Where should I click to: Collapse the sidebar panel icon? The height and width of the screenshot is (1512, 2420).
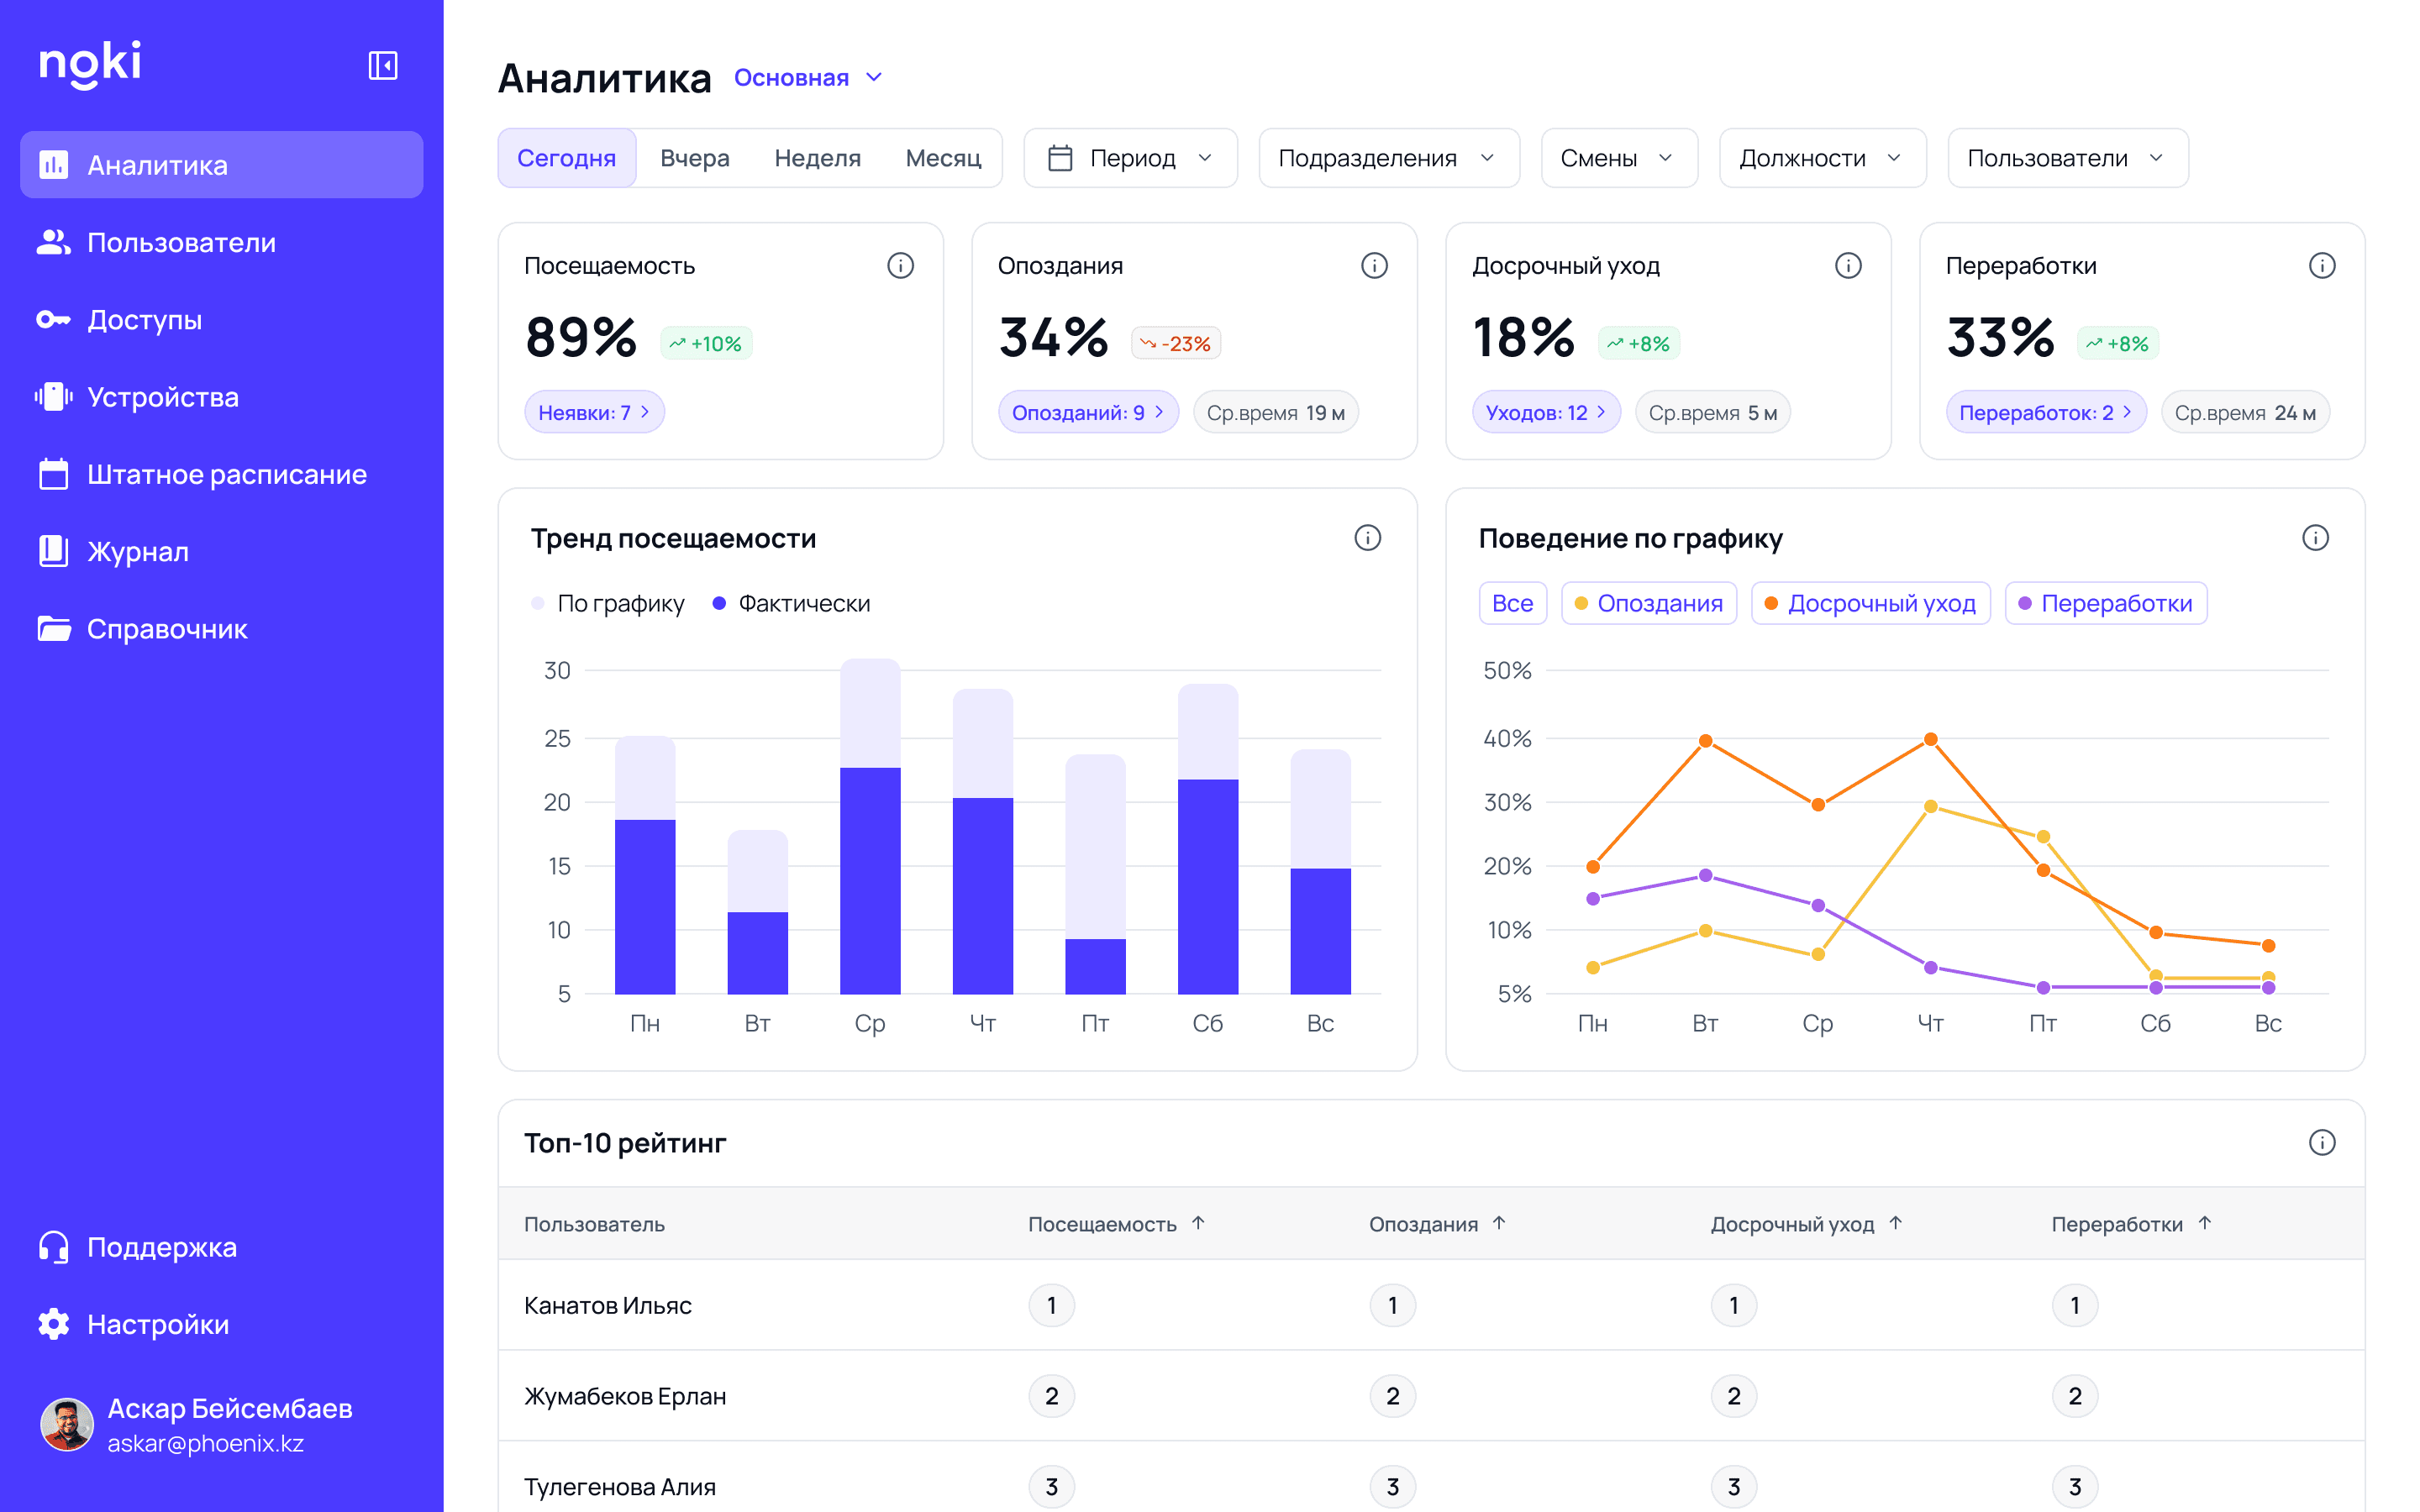[x=383, y=66]
